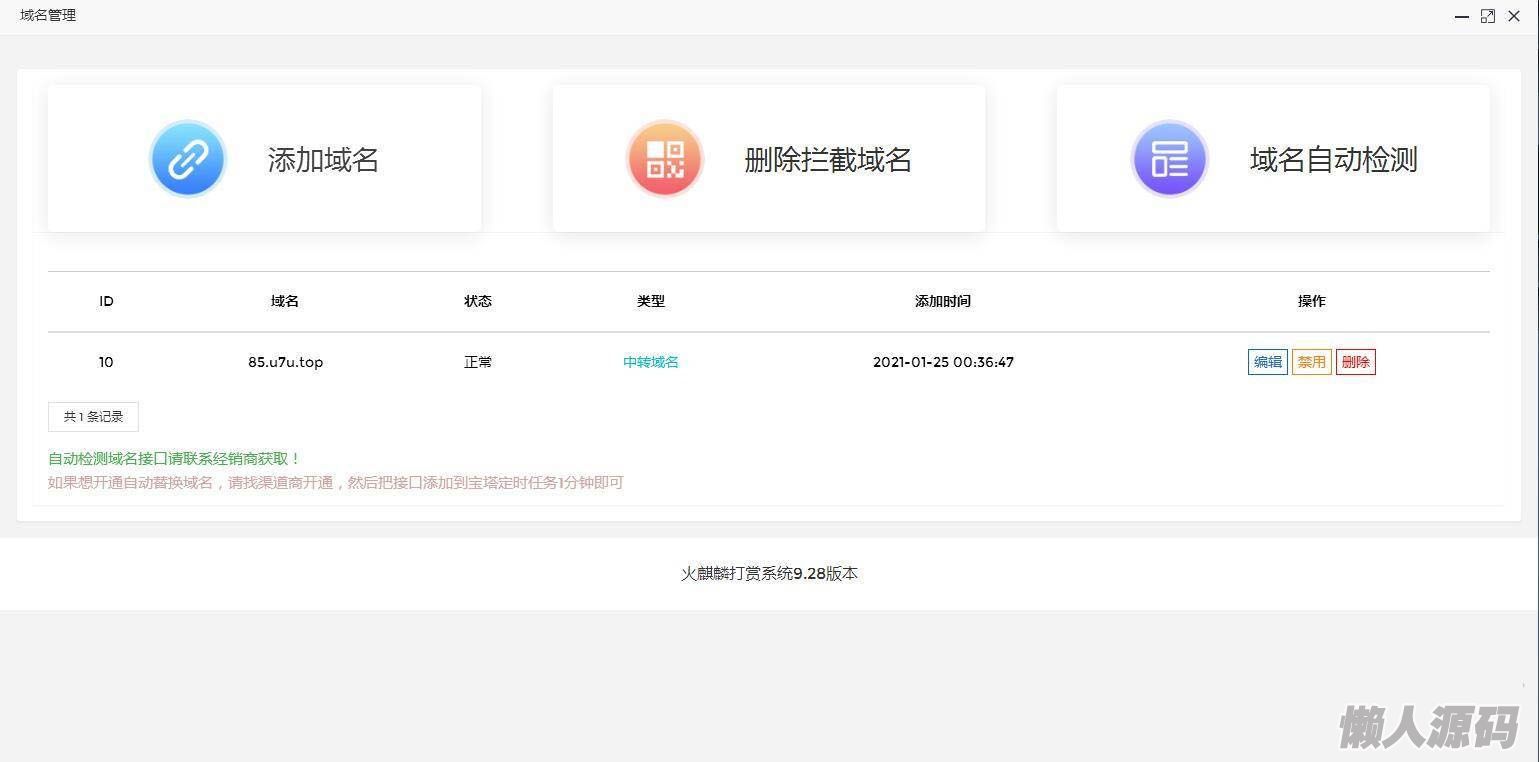Edit domain 85.u7u.top with 编辑 button
Screen dimensions: 1539x762
pyautogui.click(x=1267, y=362)
